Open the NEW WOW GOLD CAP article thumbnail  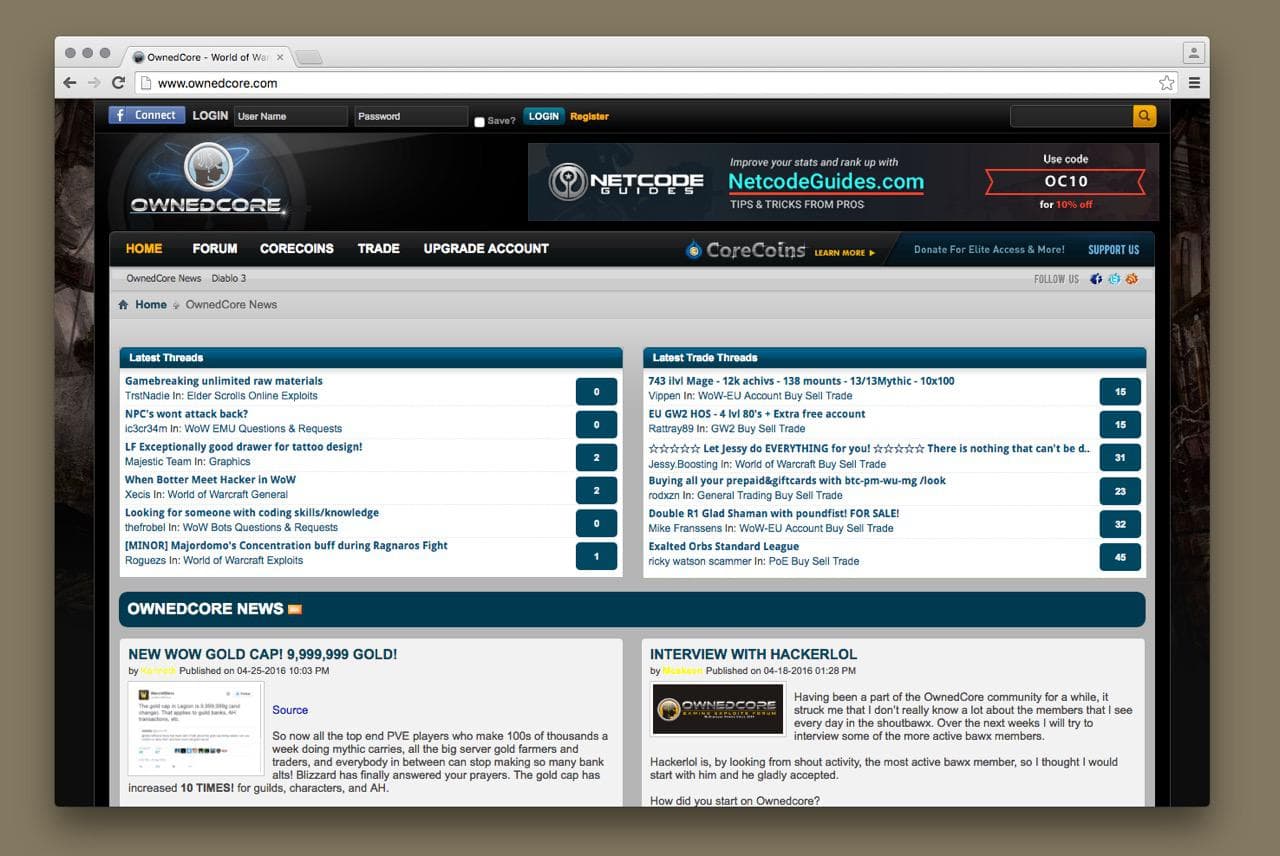tap(196, 729)
